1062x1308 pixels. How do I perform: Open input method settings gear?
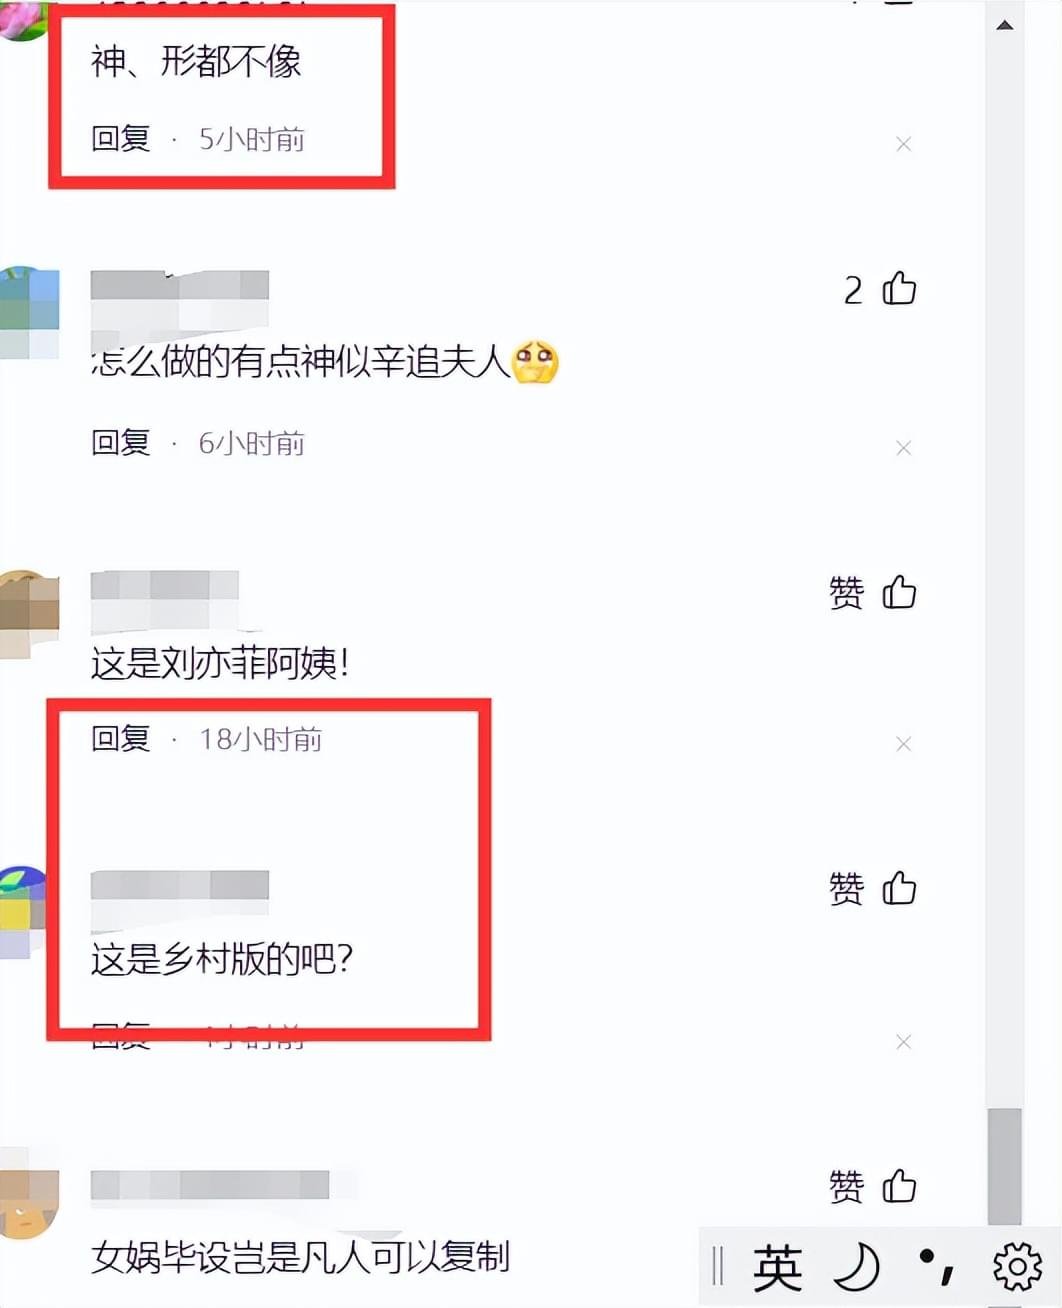tap(1017, 1268)
